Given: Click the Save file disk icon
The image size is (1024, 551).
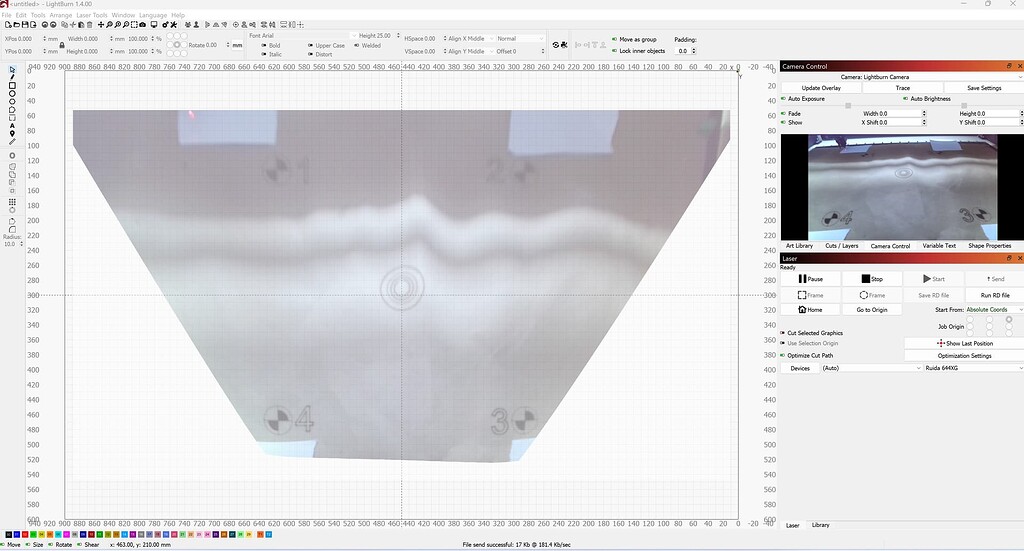Looking at the screenshot, I should (25, 25).
